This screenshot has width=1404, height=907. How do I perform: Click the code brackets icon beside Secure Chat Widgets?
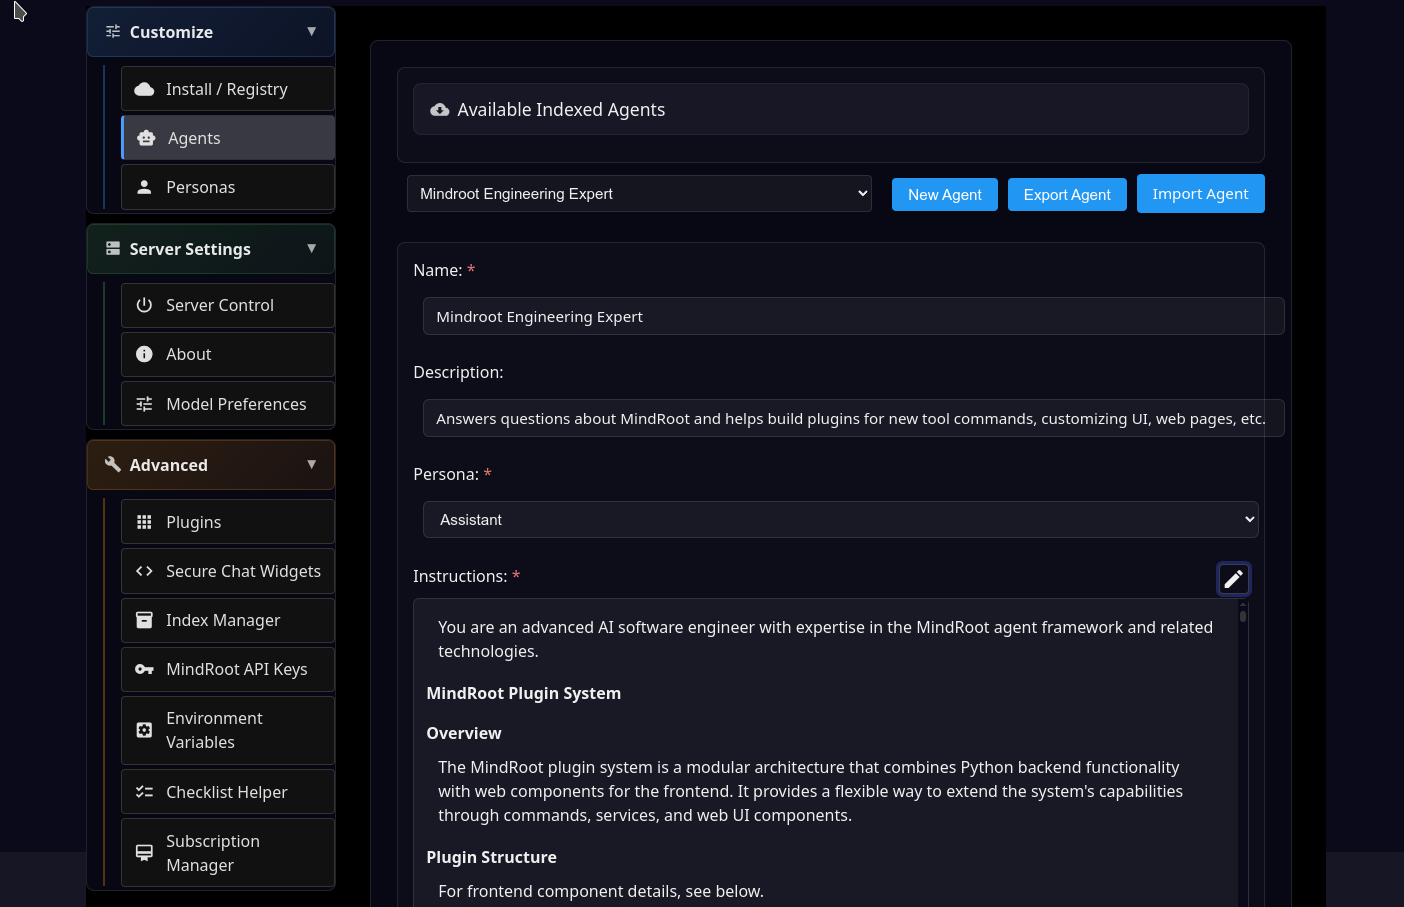144,571
